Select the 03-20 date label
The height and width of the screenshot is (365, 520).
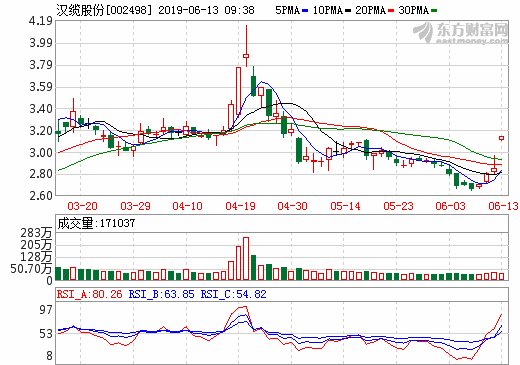point(82,206)
